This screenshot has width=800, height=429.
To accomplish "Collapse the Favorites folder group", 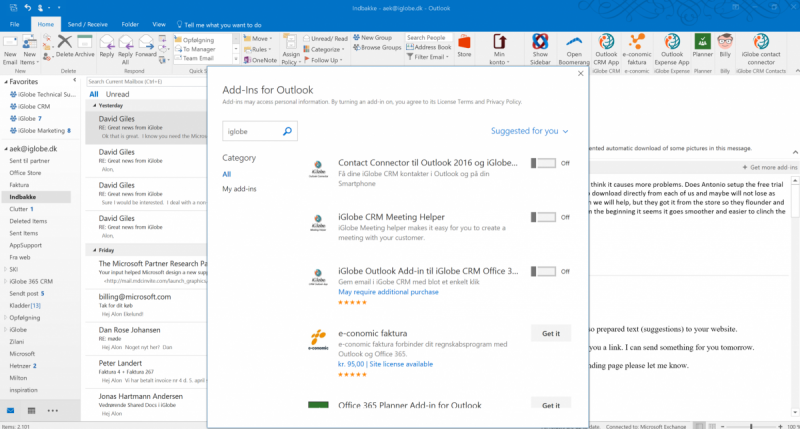I will (6, 82).
